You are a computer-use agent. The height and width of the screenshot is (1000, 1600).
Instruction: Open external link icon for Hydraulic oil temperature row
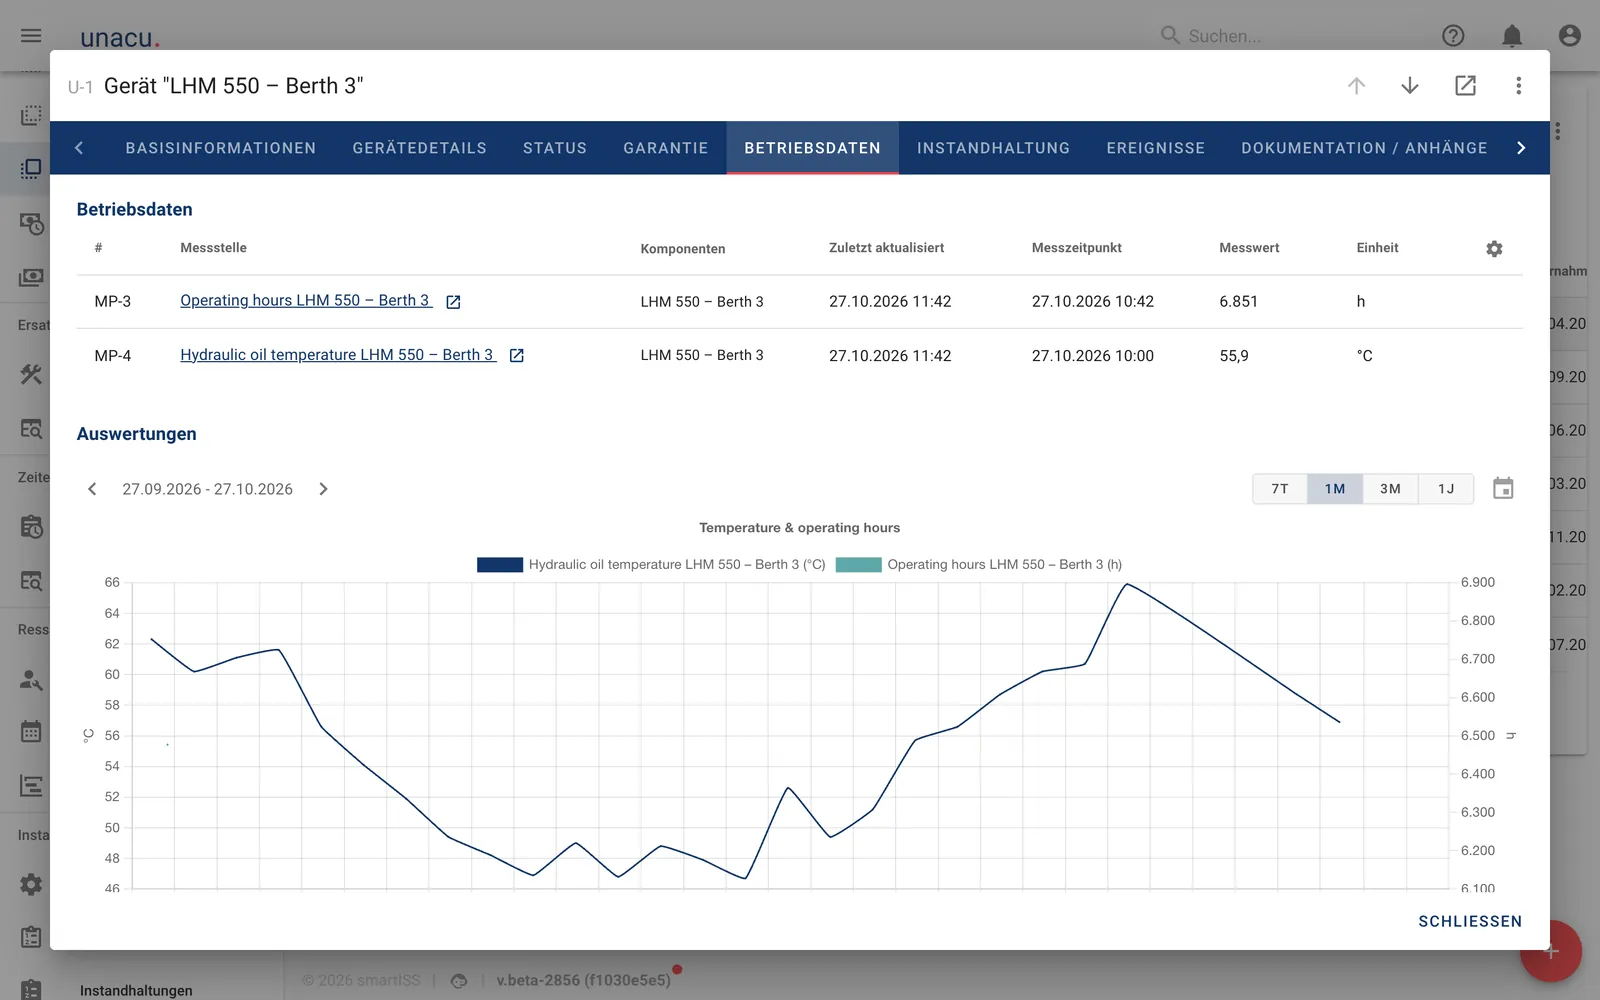[517, 356]
